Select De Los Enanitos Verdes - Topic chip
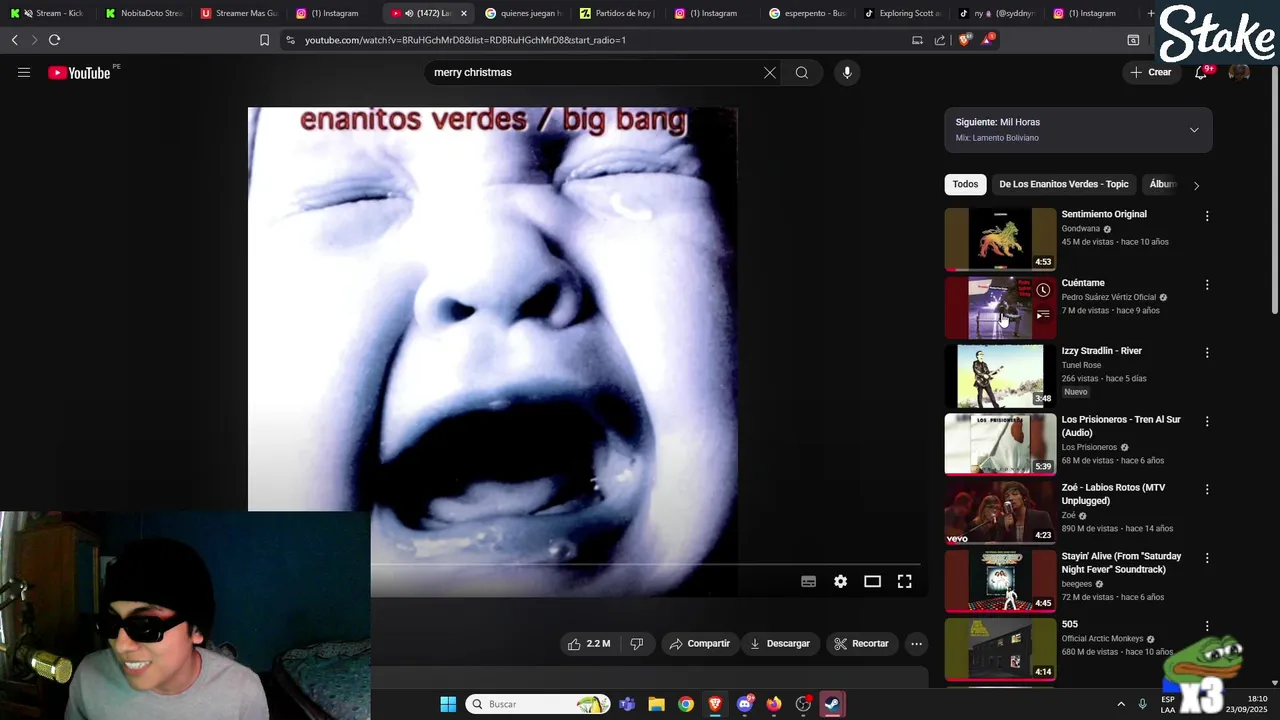The image size is (1280, 720). [x=1064, y=184]
